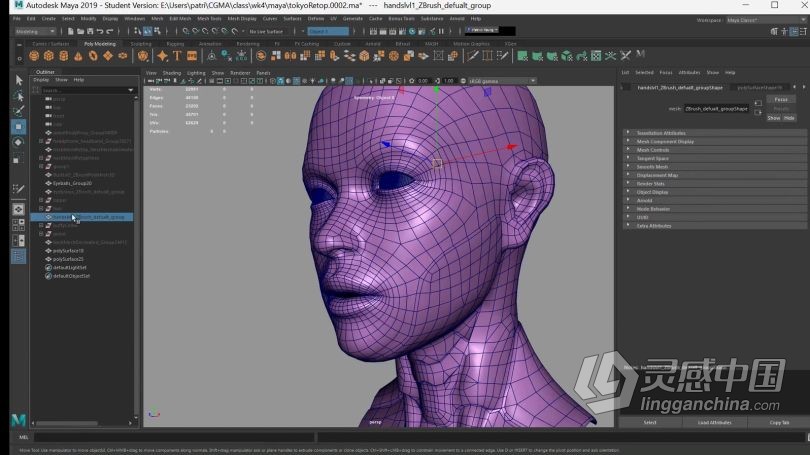Choose the highlighted Move tool in toolbox
810x455 pixels.
tap(19, 127)
